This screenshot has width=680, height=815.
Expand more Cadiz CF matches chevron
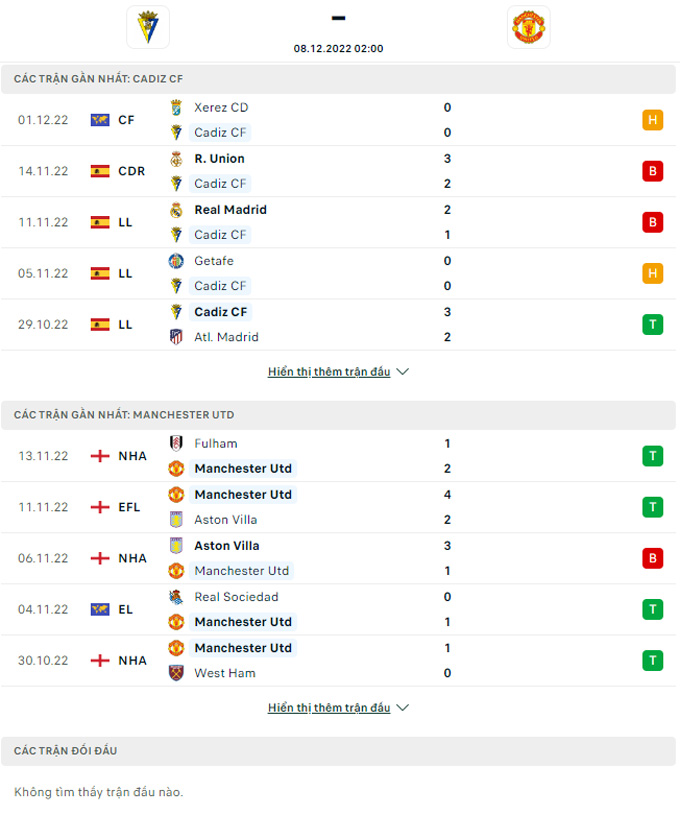[x=402, y=372]
